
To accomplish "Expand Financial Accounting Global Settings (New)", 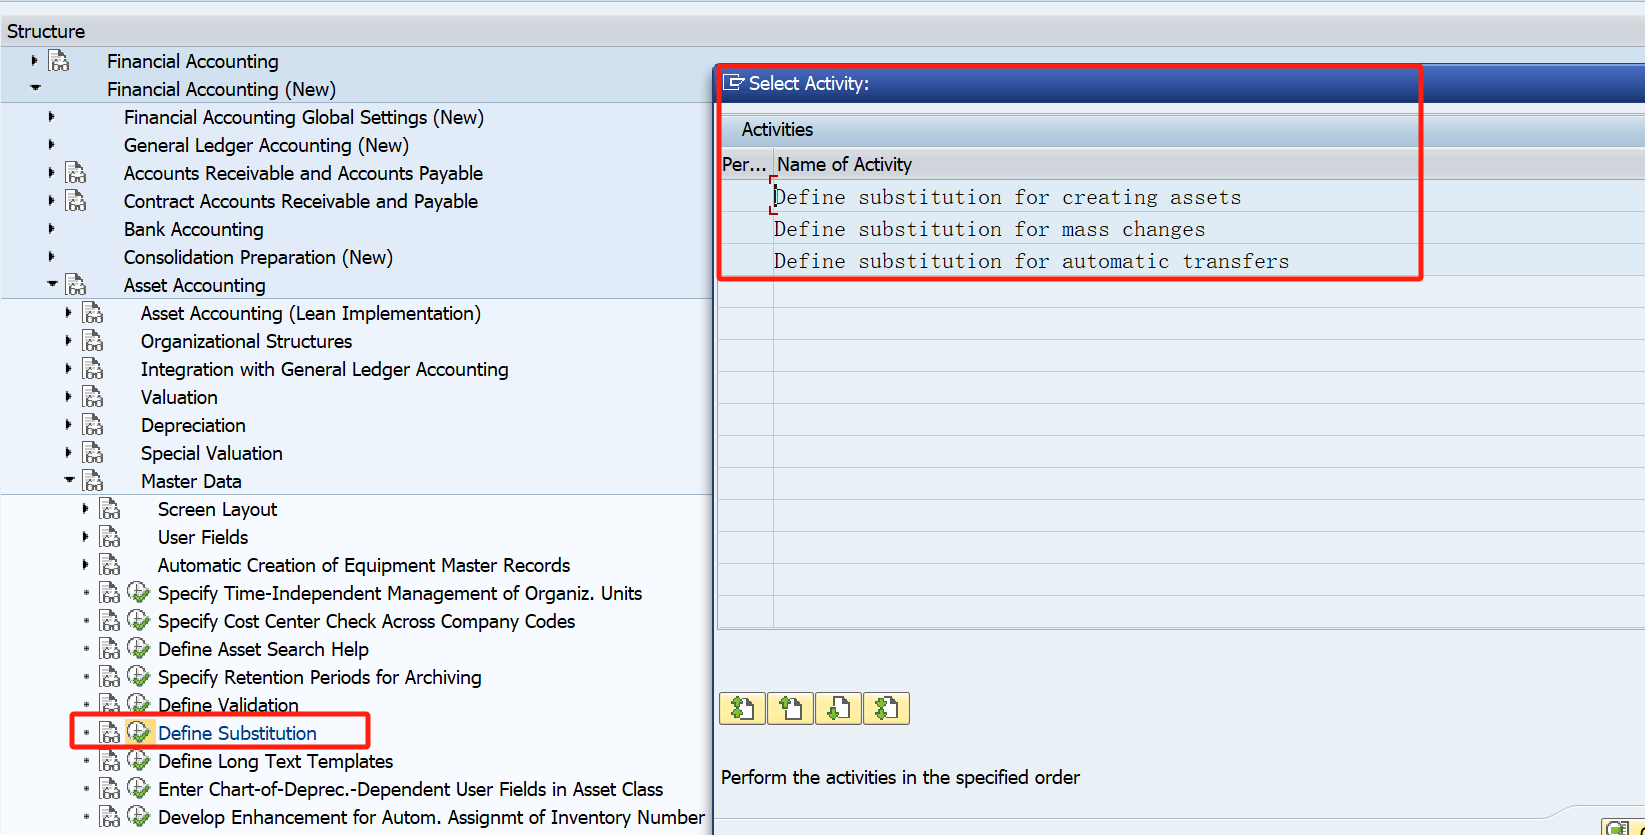I will click(51, 117).
